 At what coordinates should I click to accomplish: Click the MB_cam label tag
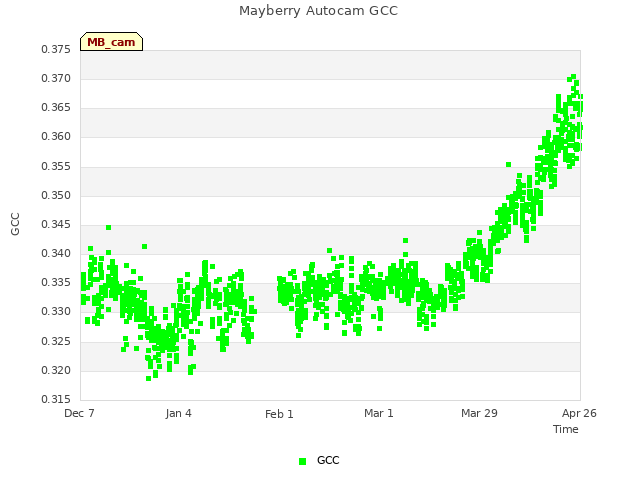(x=111, y=42)
